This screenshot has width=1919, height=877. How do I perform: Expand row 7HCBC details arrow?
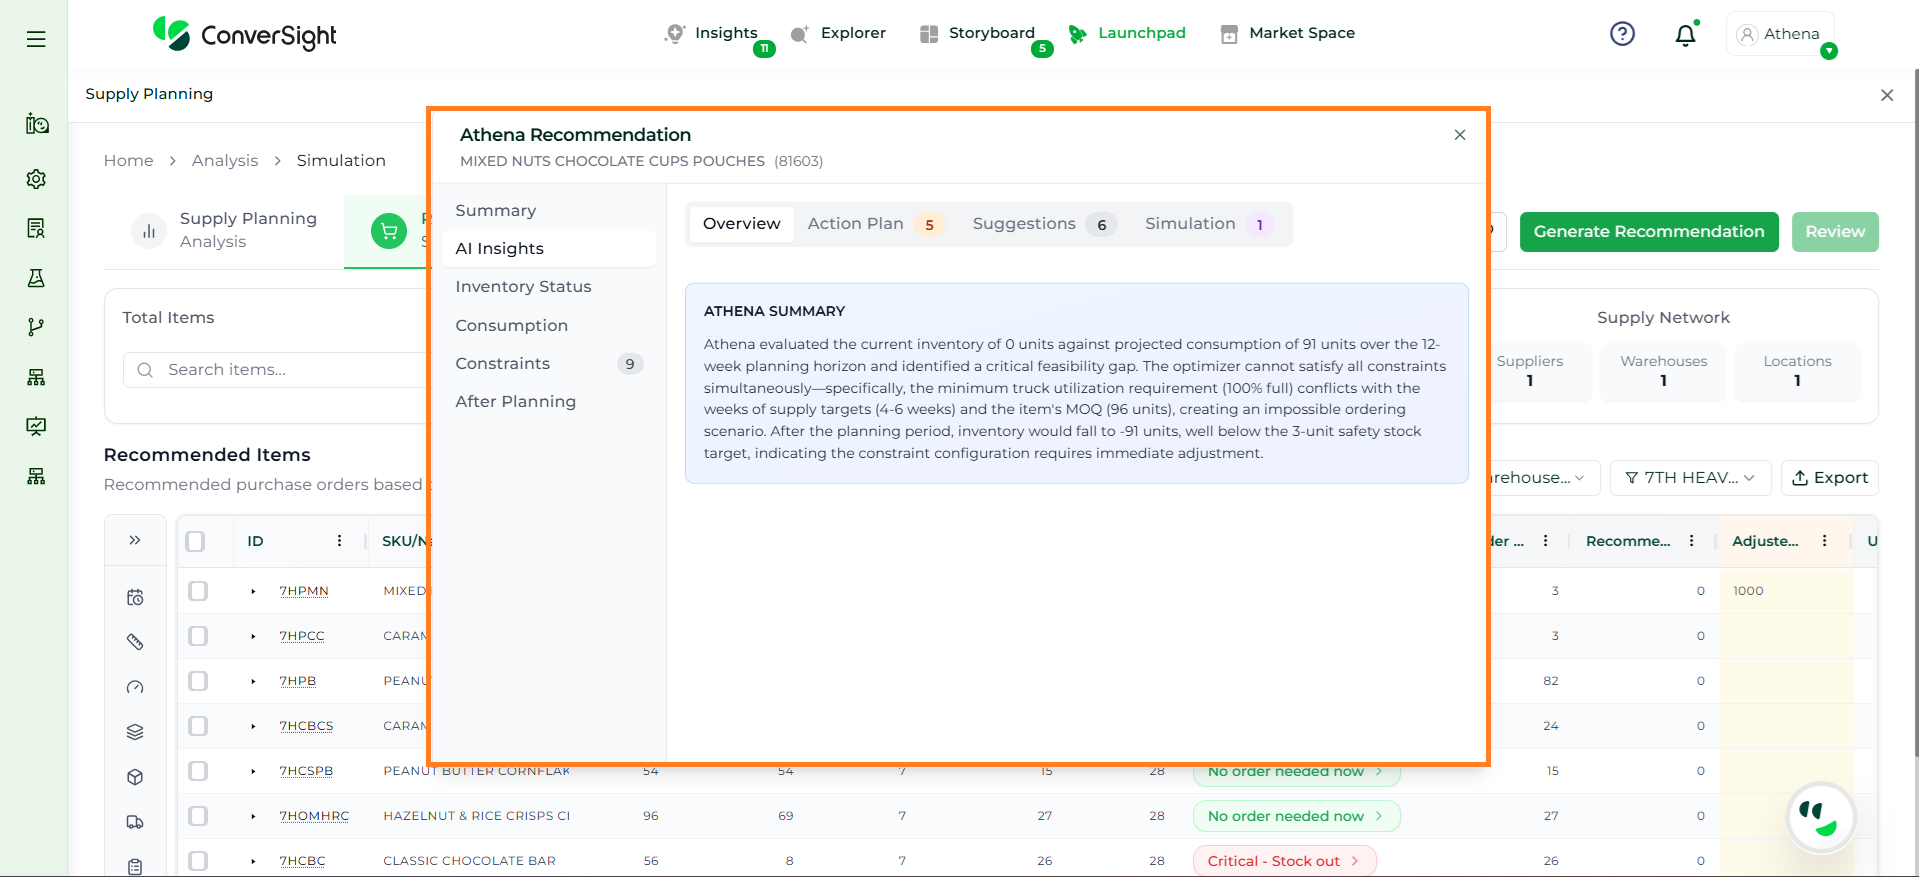click(253, 861)
